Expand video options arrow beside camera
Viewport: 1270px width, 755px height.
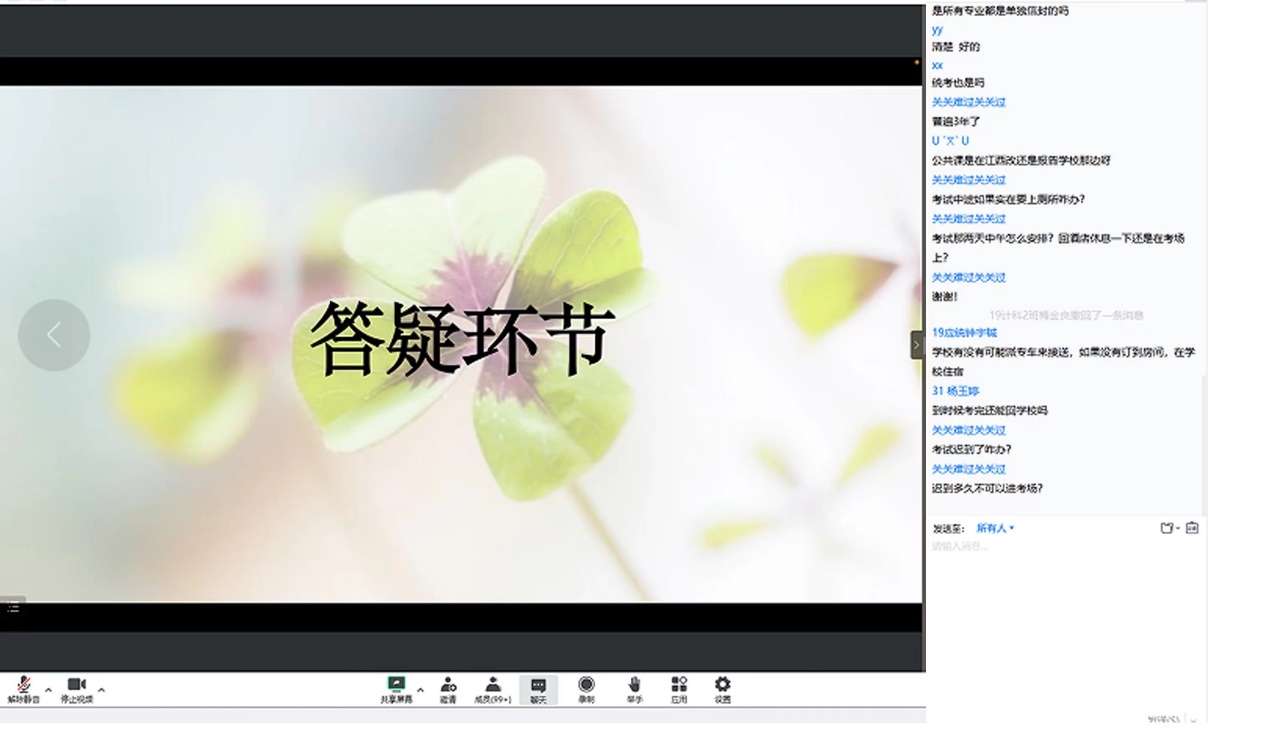101,689
